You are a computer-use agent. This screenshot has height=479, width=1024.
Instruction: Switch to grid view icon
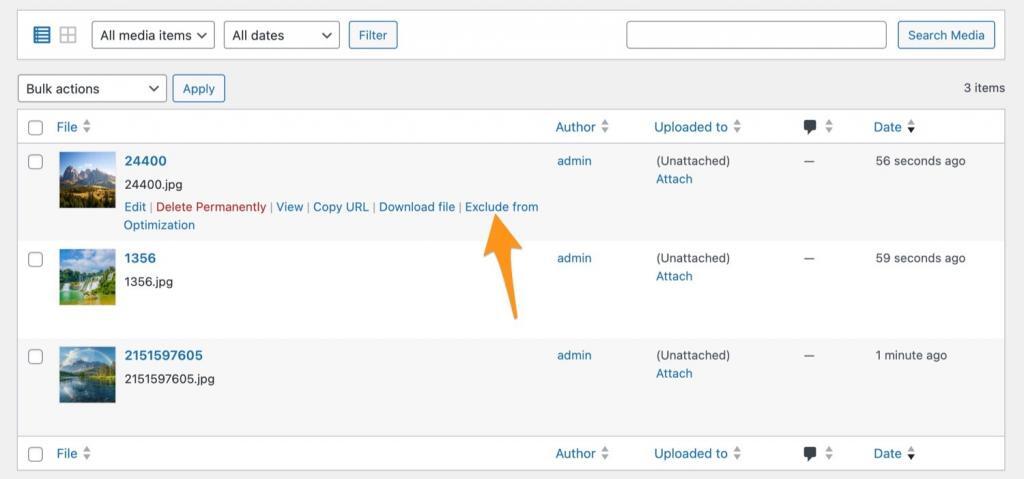tap(68, 35)
